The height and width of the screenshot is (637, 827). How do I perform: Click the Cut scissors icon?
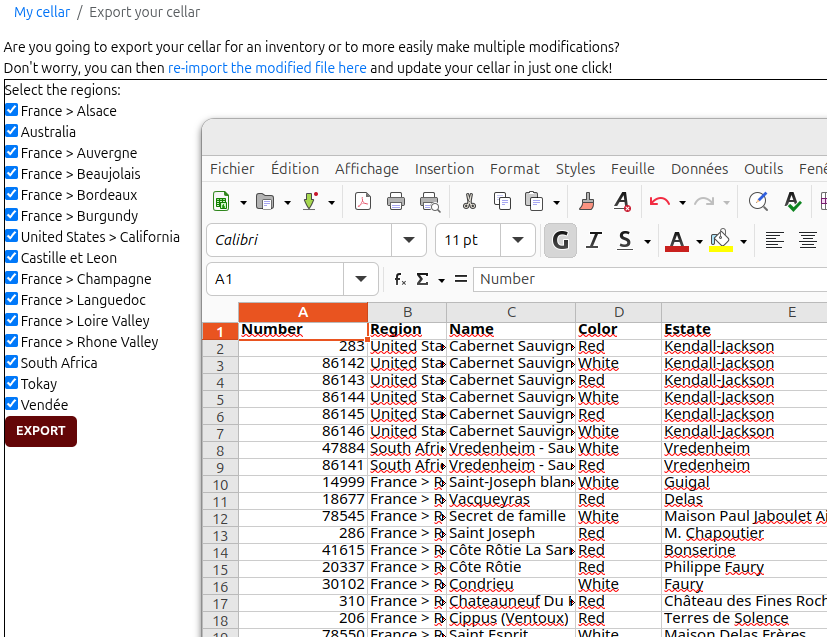pyautogui.click(x=469, y=202)
